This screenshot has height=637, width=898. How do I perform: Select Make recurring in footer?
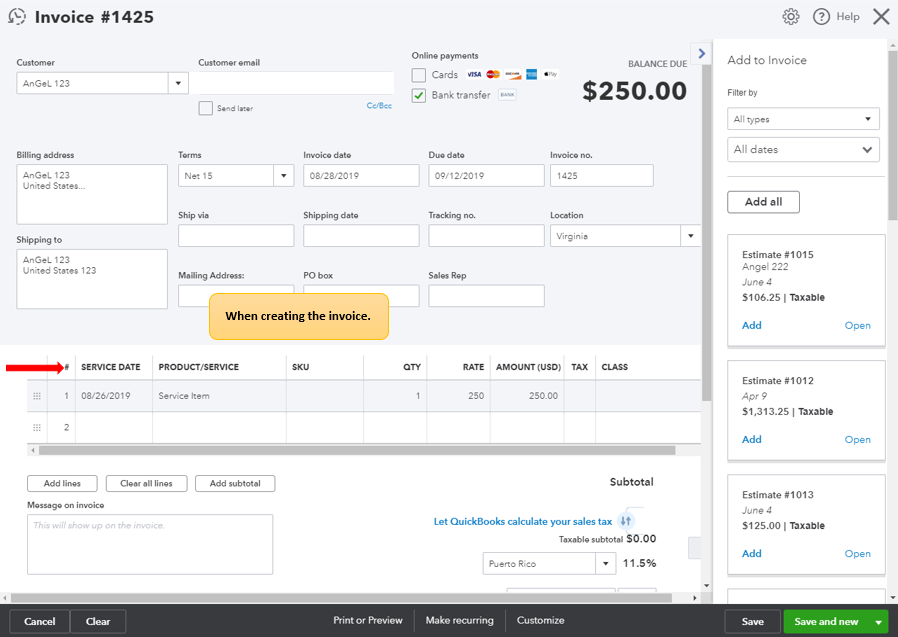coord(459,620)
